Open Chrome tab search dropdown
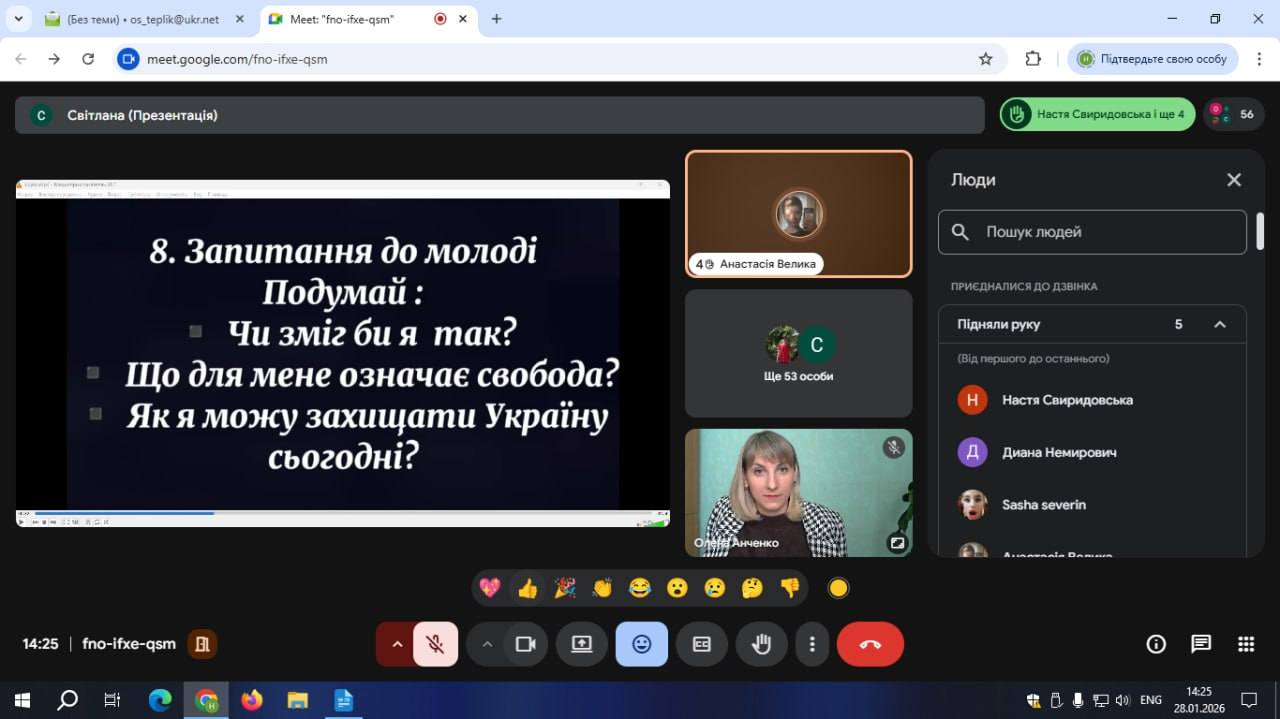This screenshot has width=1280, height=719. (18, 19)
